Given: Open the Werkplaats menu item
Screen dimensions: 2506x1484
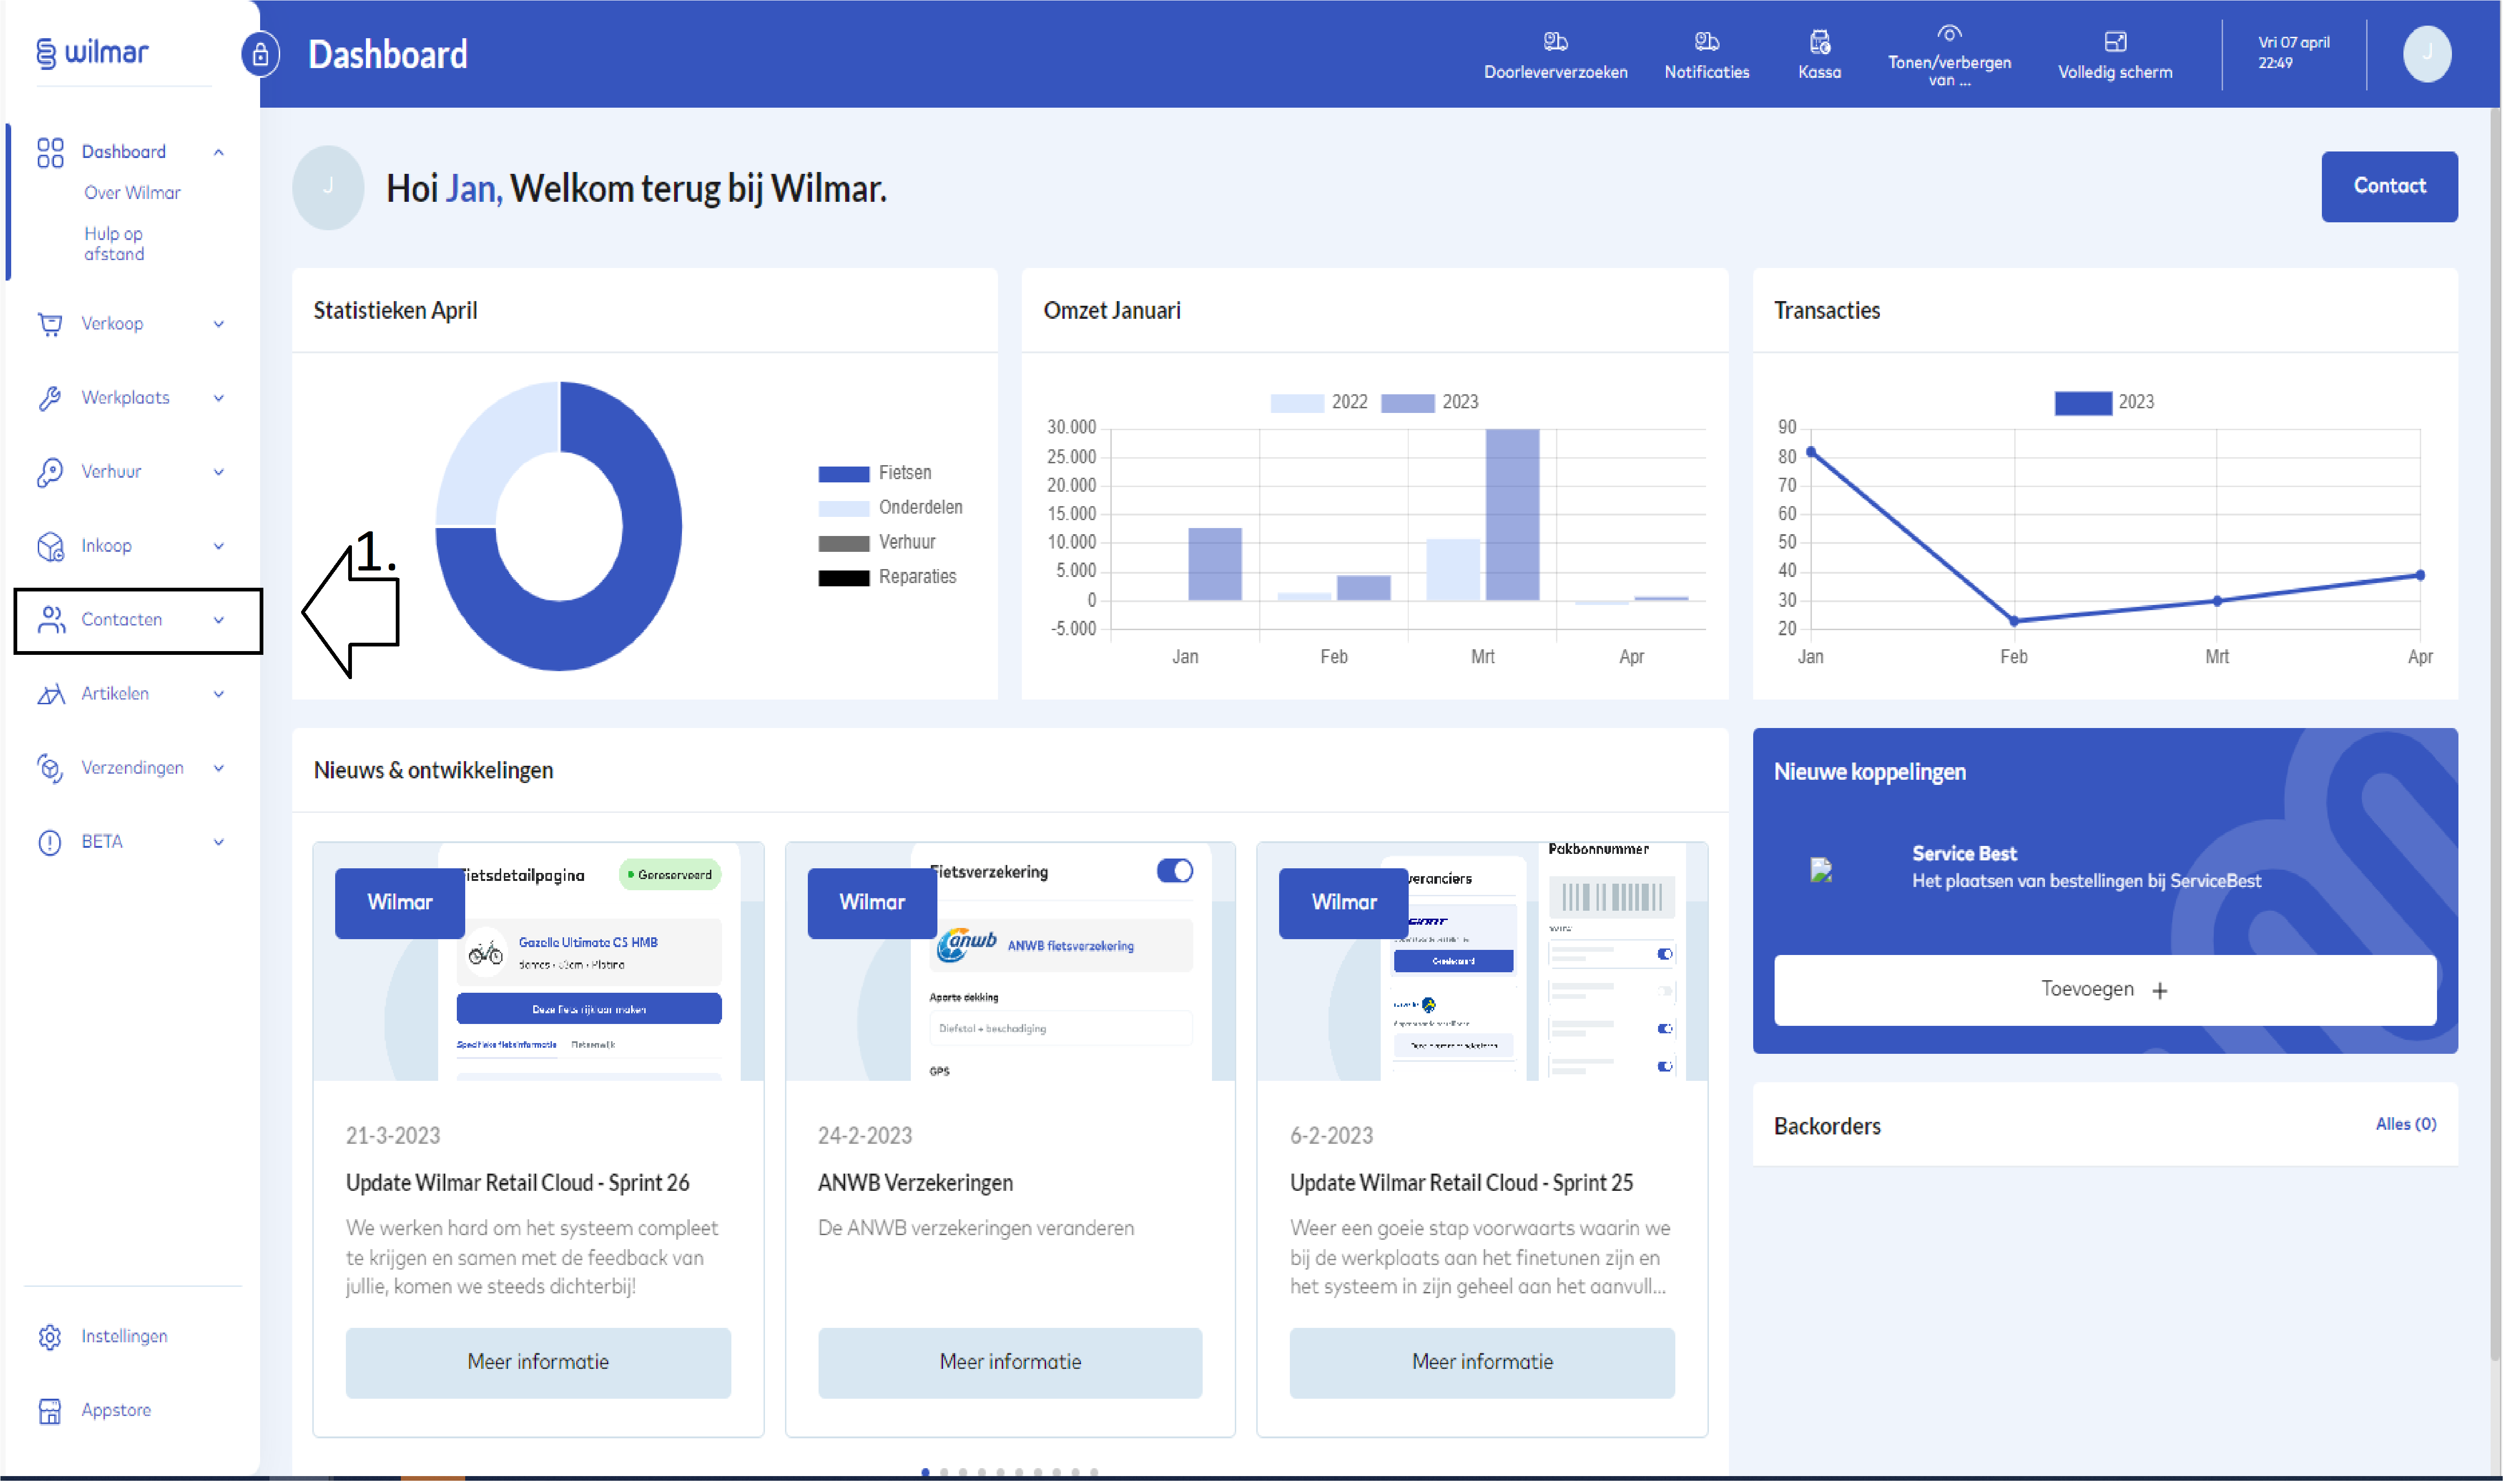Looking at the screenshot, I should click(x=126, y=398).
